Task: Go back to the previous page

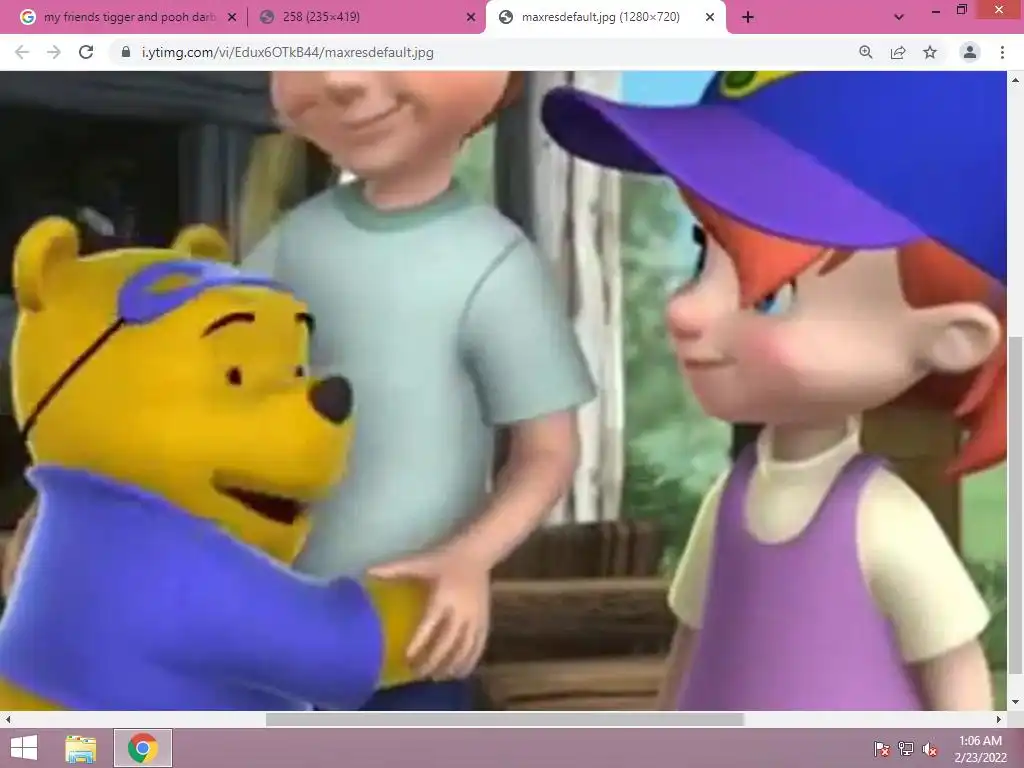Action: pos(22,52)
